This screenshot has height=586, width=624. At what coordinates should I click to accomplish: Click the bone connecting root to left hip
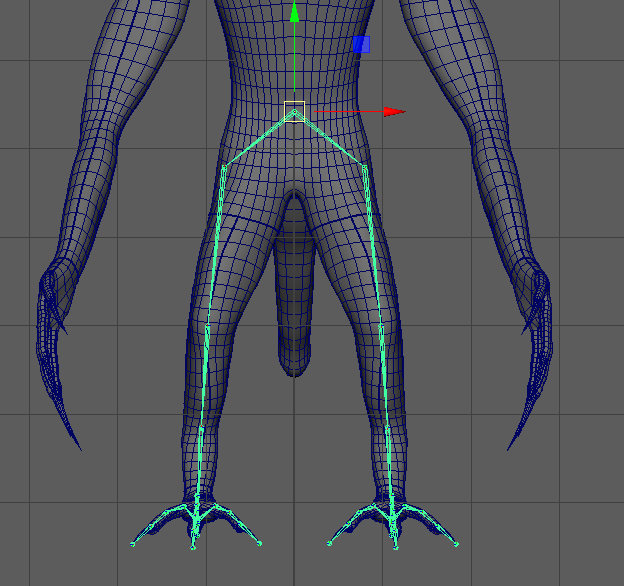click(258, 140)
